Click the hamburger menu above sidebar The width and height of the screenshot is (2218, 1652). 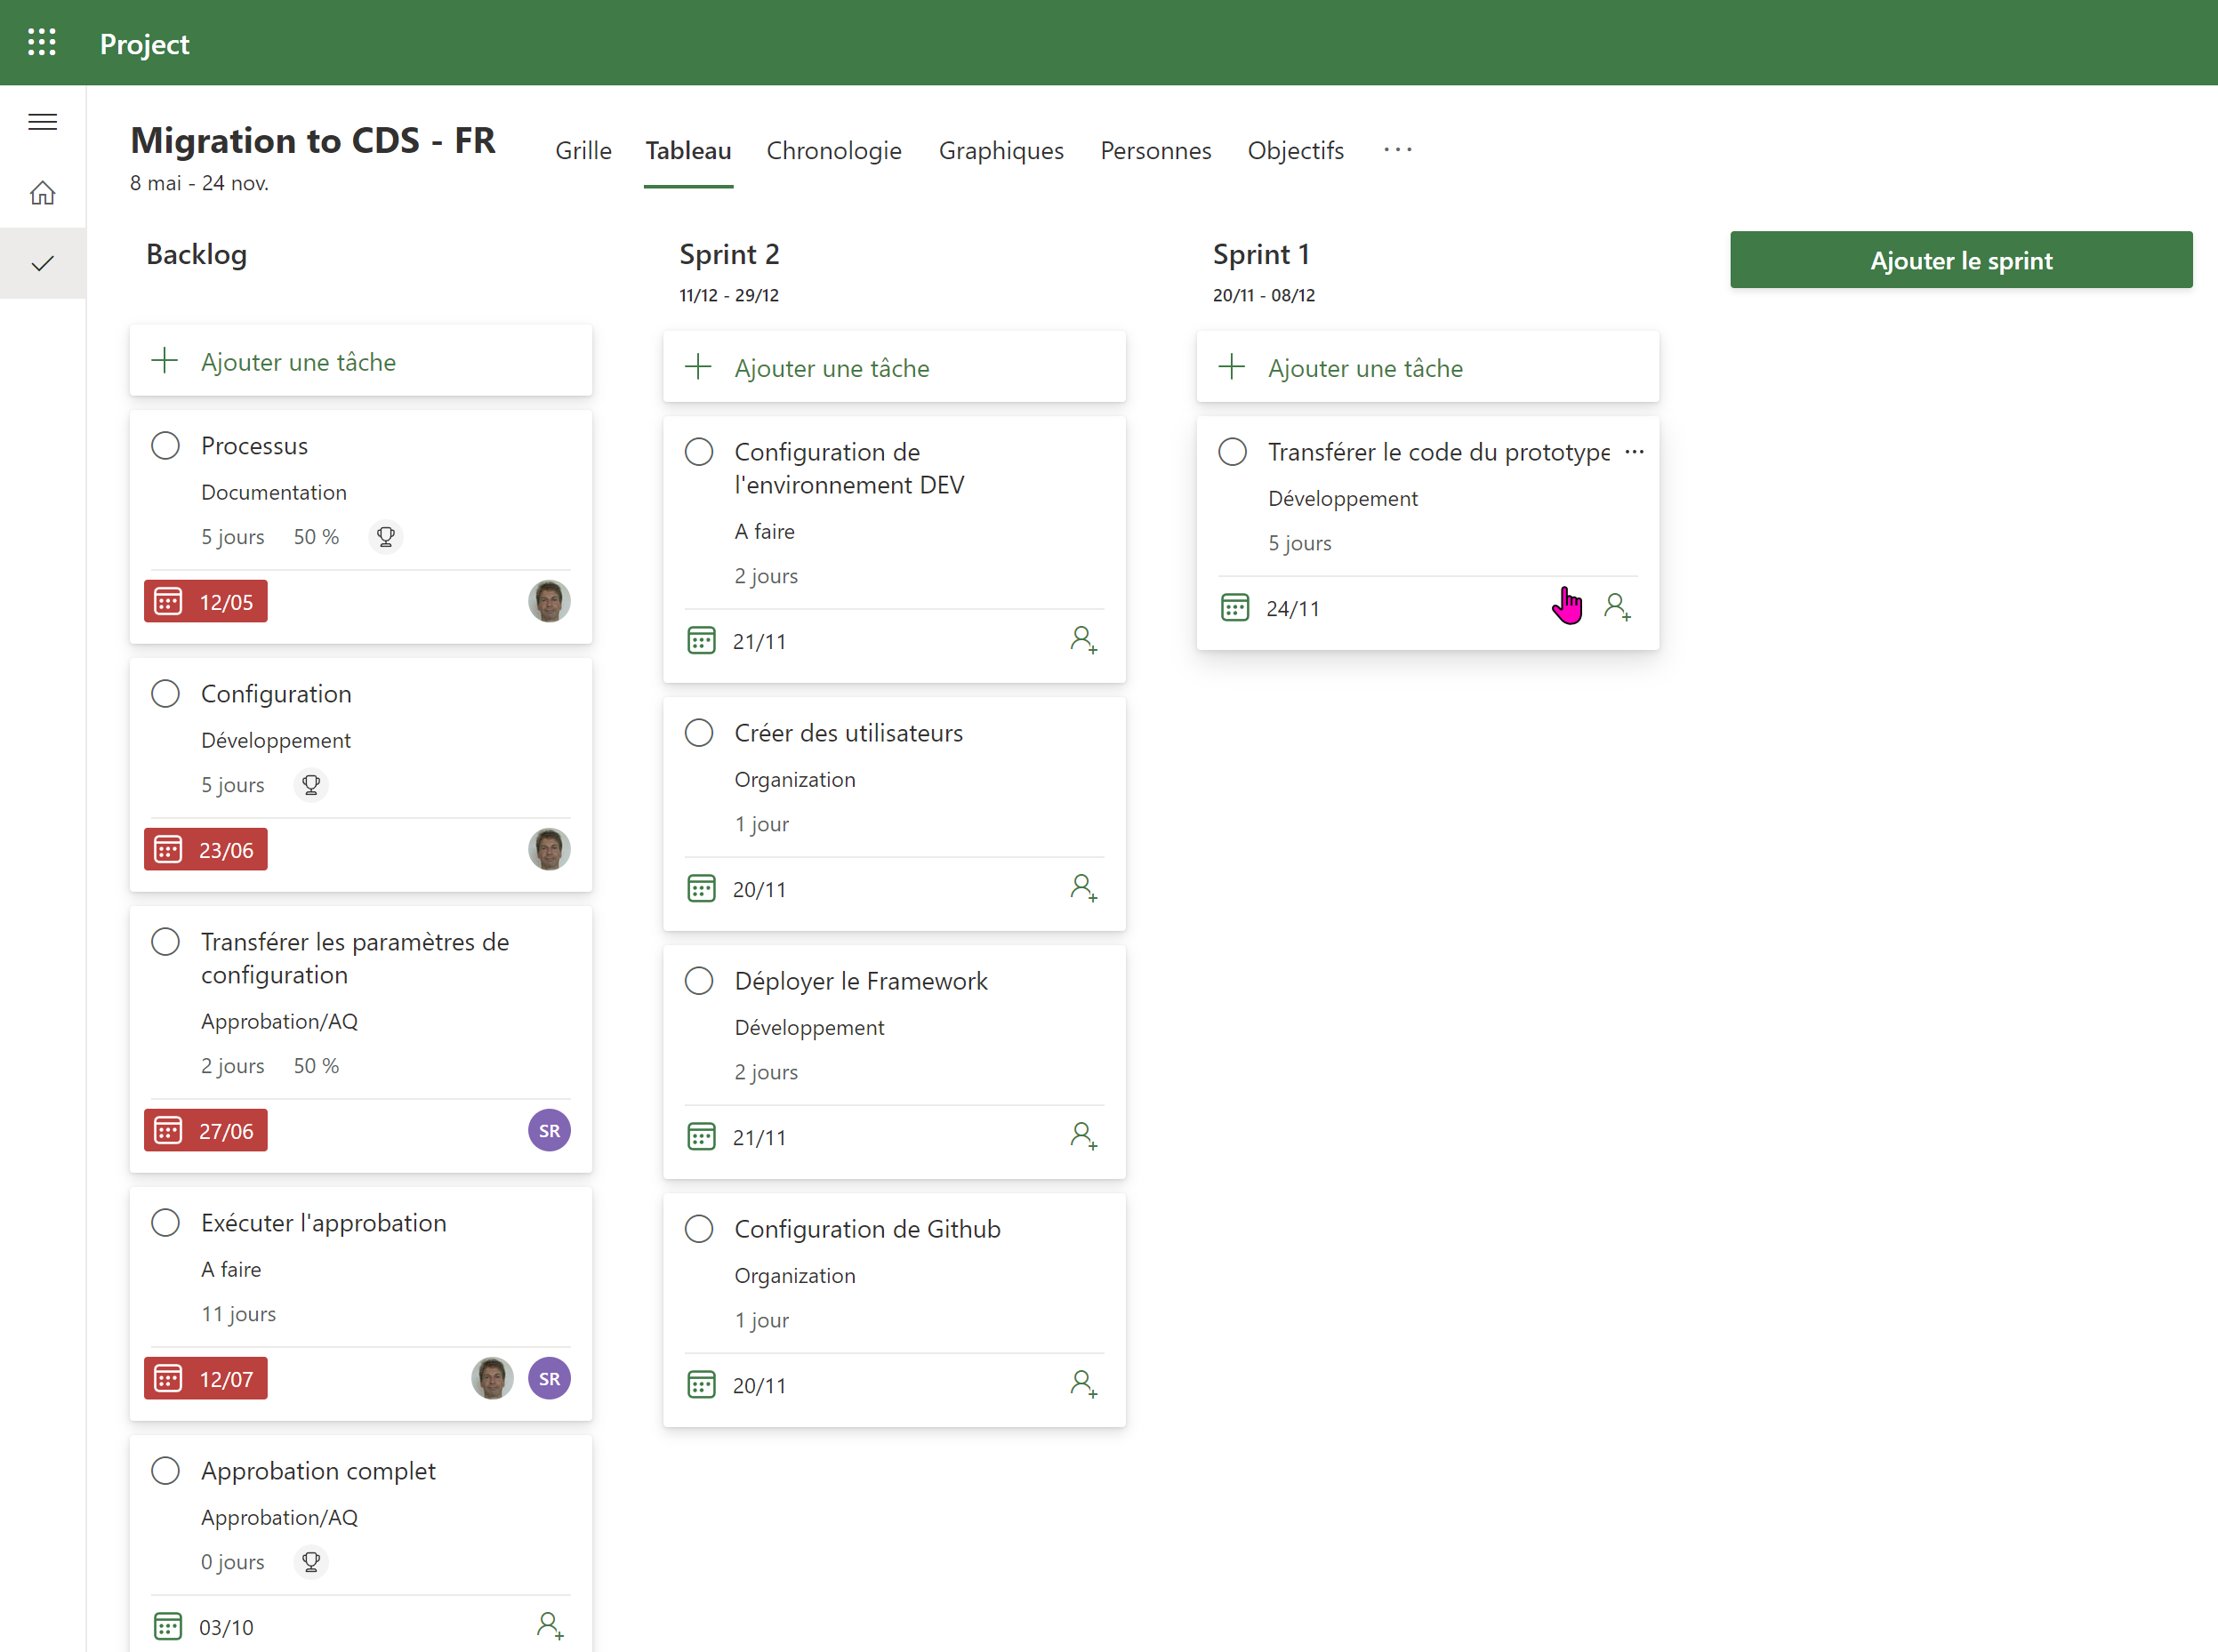tap(43, 121)
